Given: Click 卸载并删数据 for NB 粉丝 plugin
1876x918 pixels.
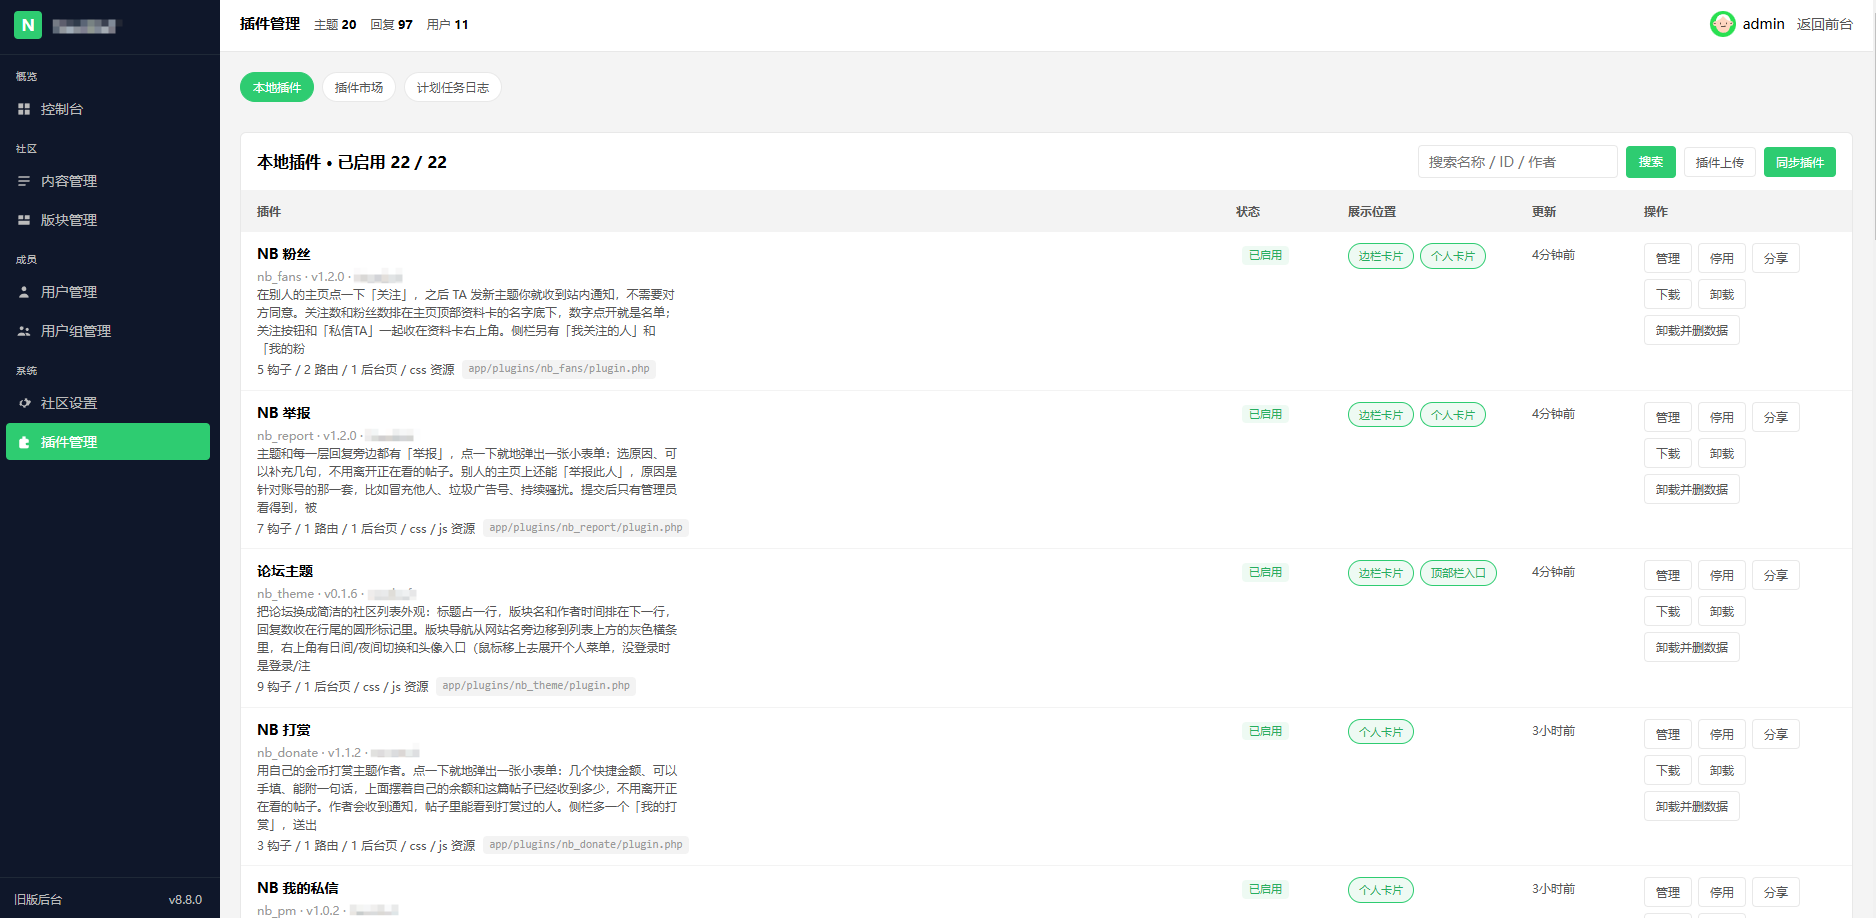Looking at the screenshot, I should pos(1692,330).
